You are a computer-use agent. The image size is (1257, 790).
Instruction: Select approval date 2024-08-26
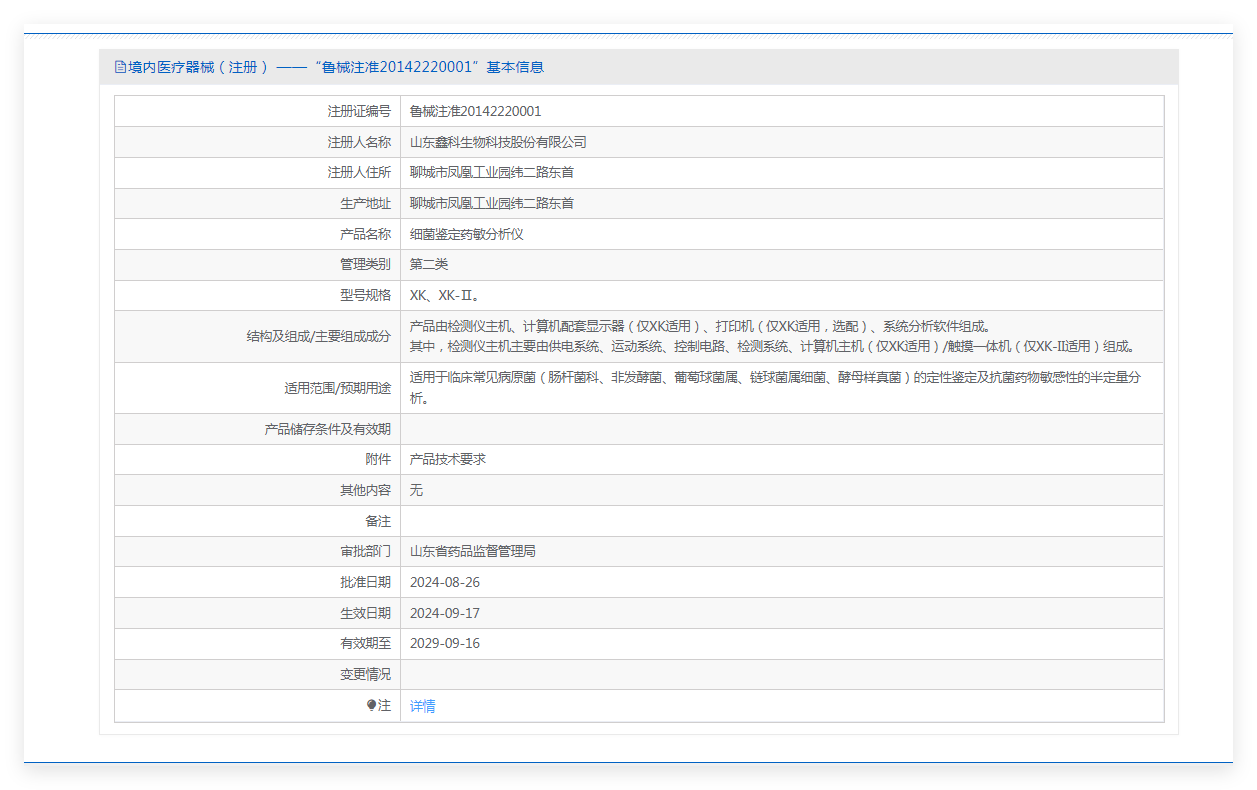pyautogui.click(x=445, y=582)
